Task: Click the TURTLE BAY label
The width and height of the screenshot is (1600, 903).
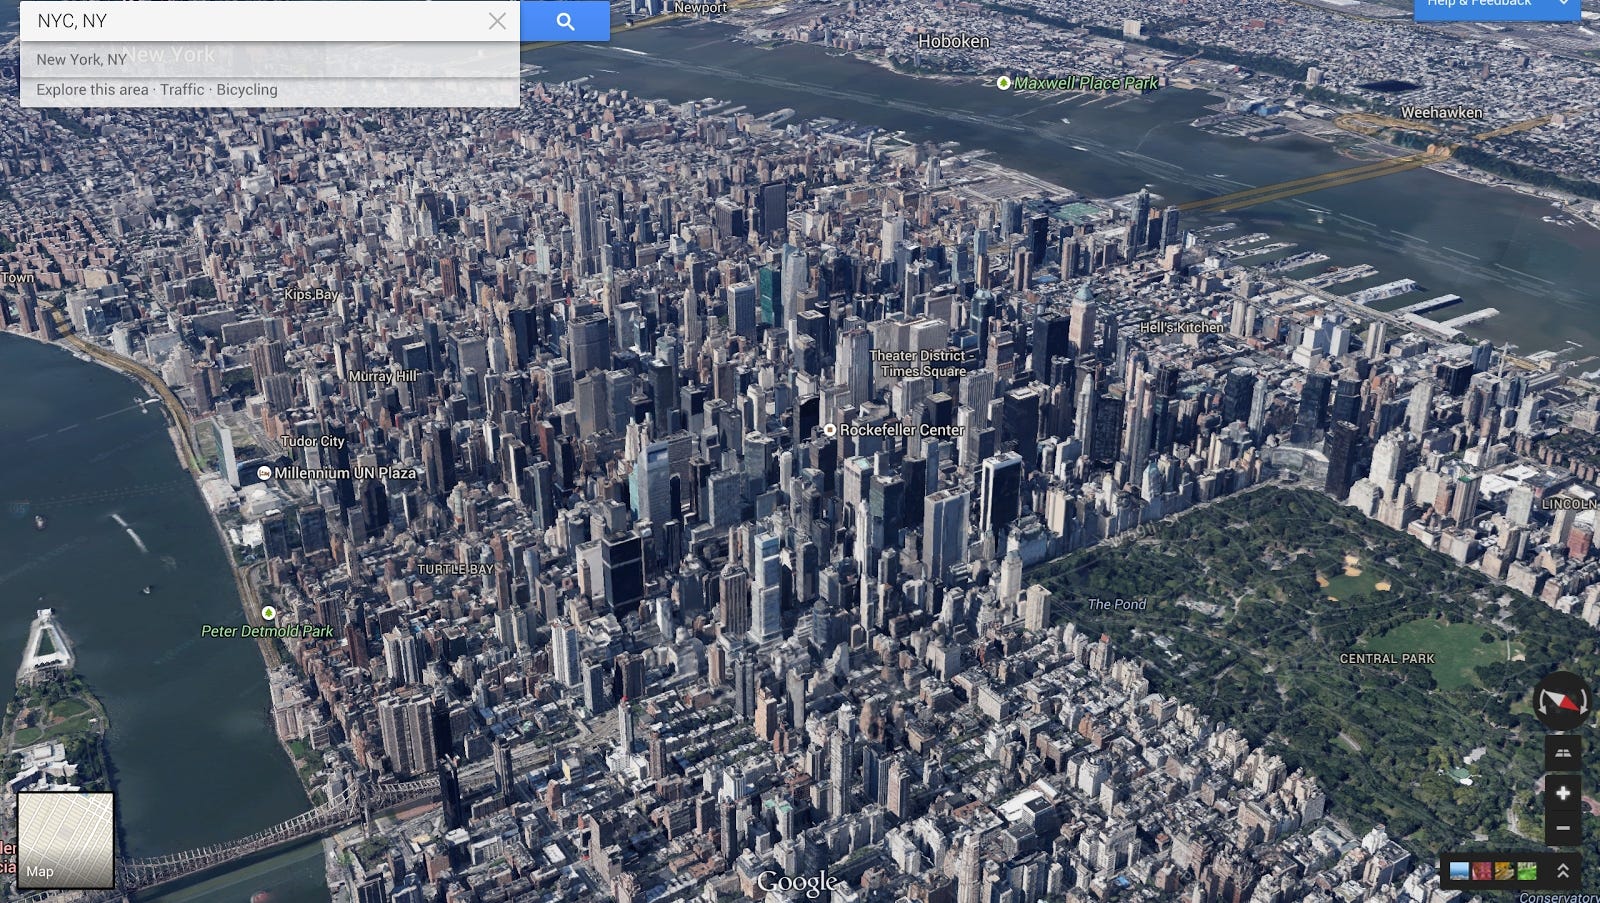Action: pyautogui.click(x=455, y=569)
